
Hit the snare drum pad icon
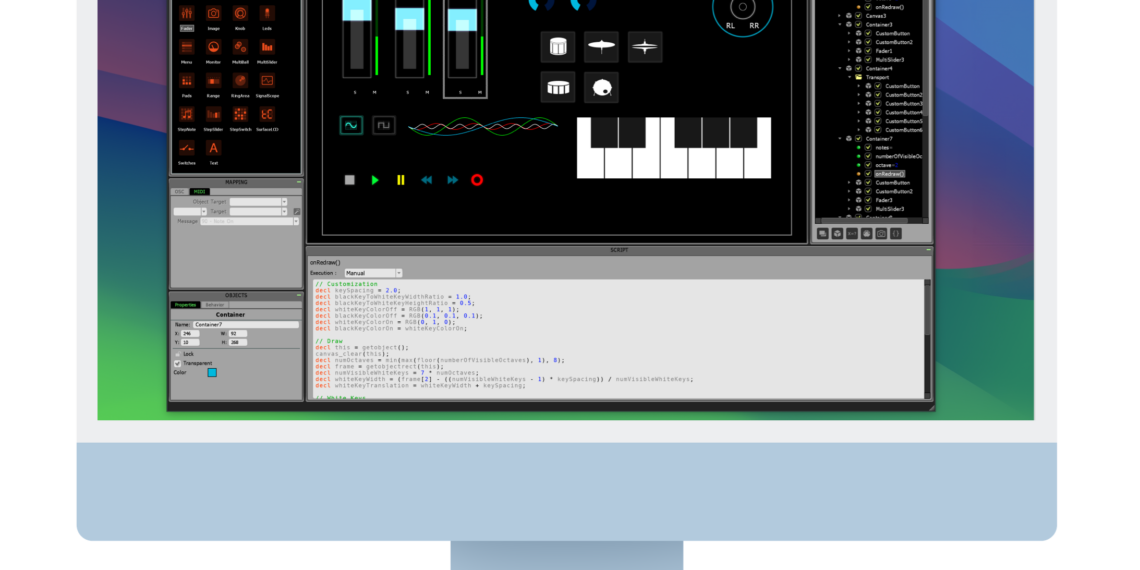(558, 46)
